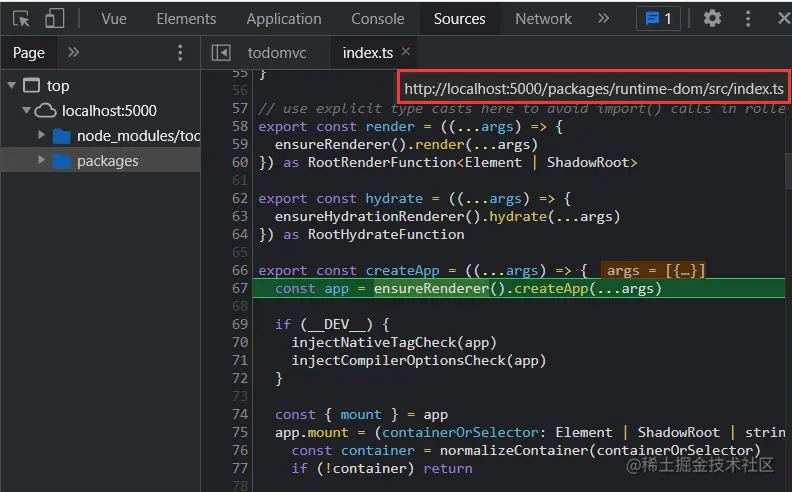Viewport: 792px width, 492px height.
Task: Switch to the Vue tab
Action: [114, 19]
